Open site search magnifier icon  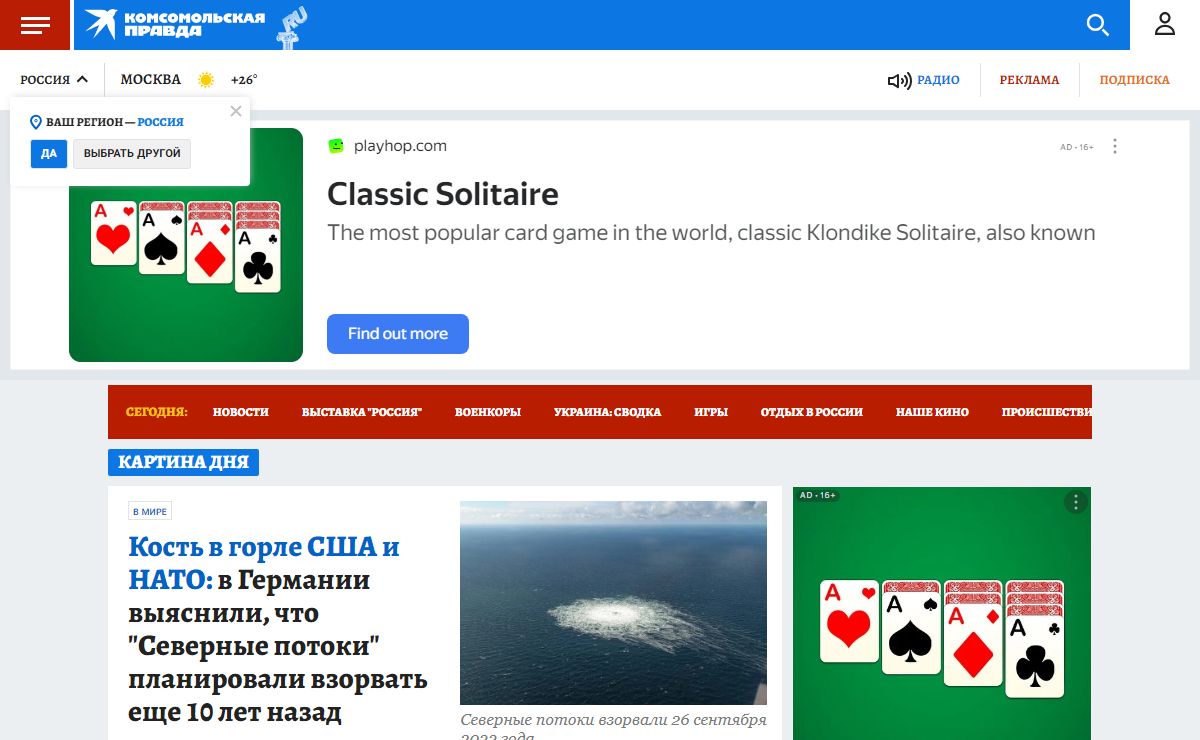point(1098,25)
